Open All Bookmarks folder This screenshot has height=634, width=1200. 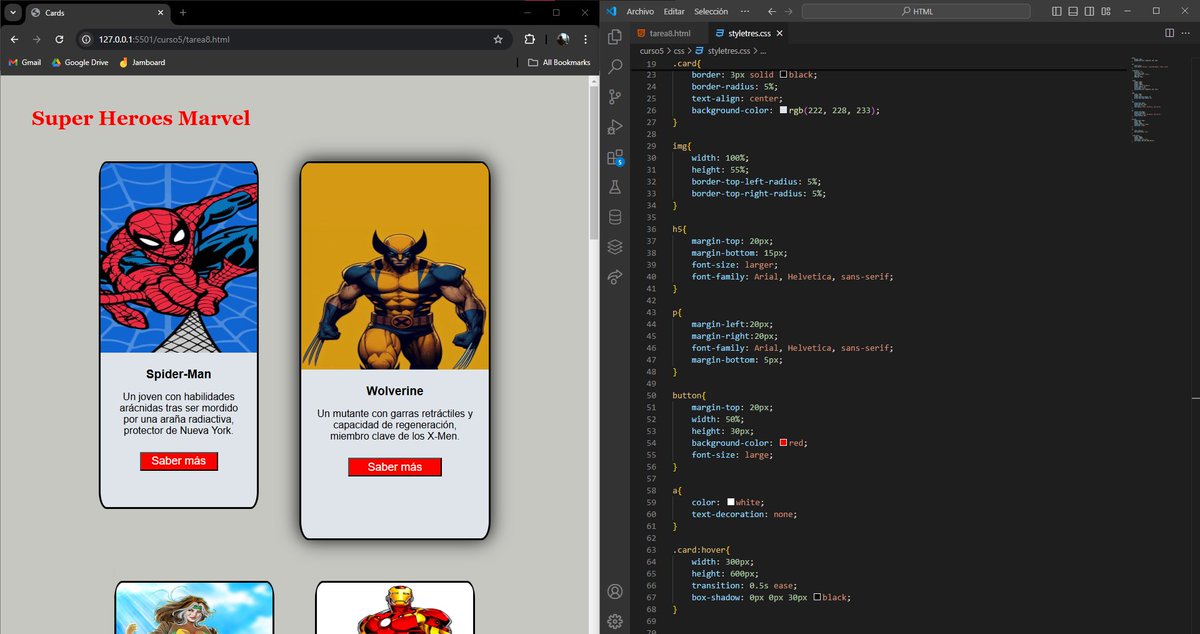tap(560, 62)
